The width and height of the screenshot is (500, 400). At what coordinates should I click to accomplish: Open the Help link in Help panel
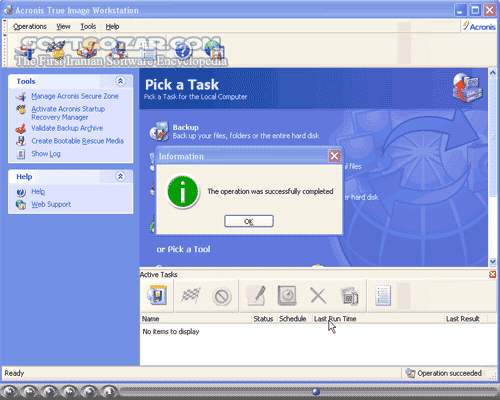point(38,192)
